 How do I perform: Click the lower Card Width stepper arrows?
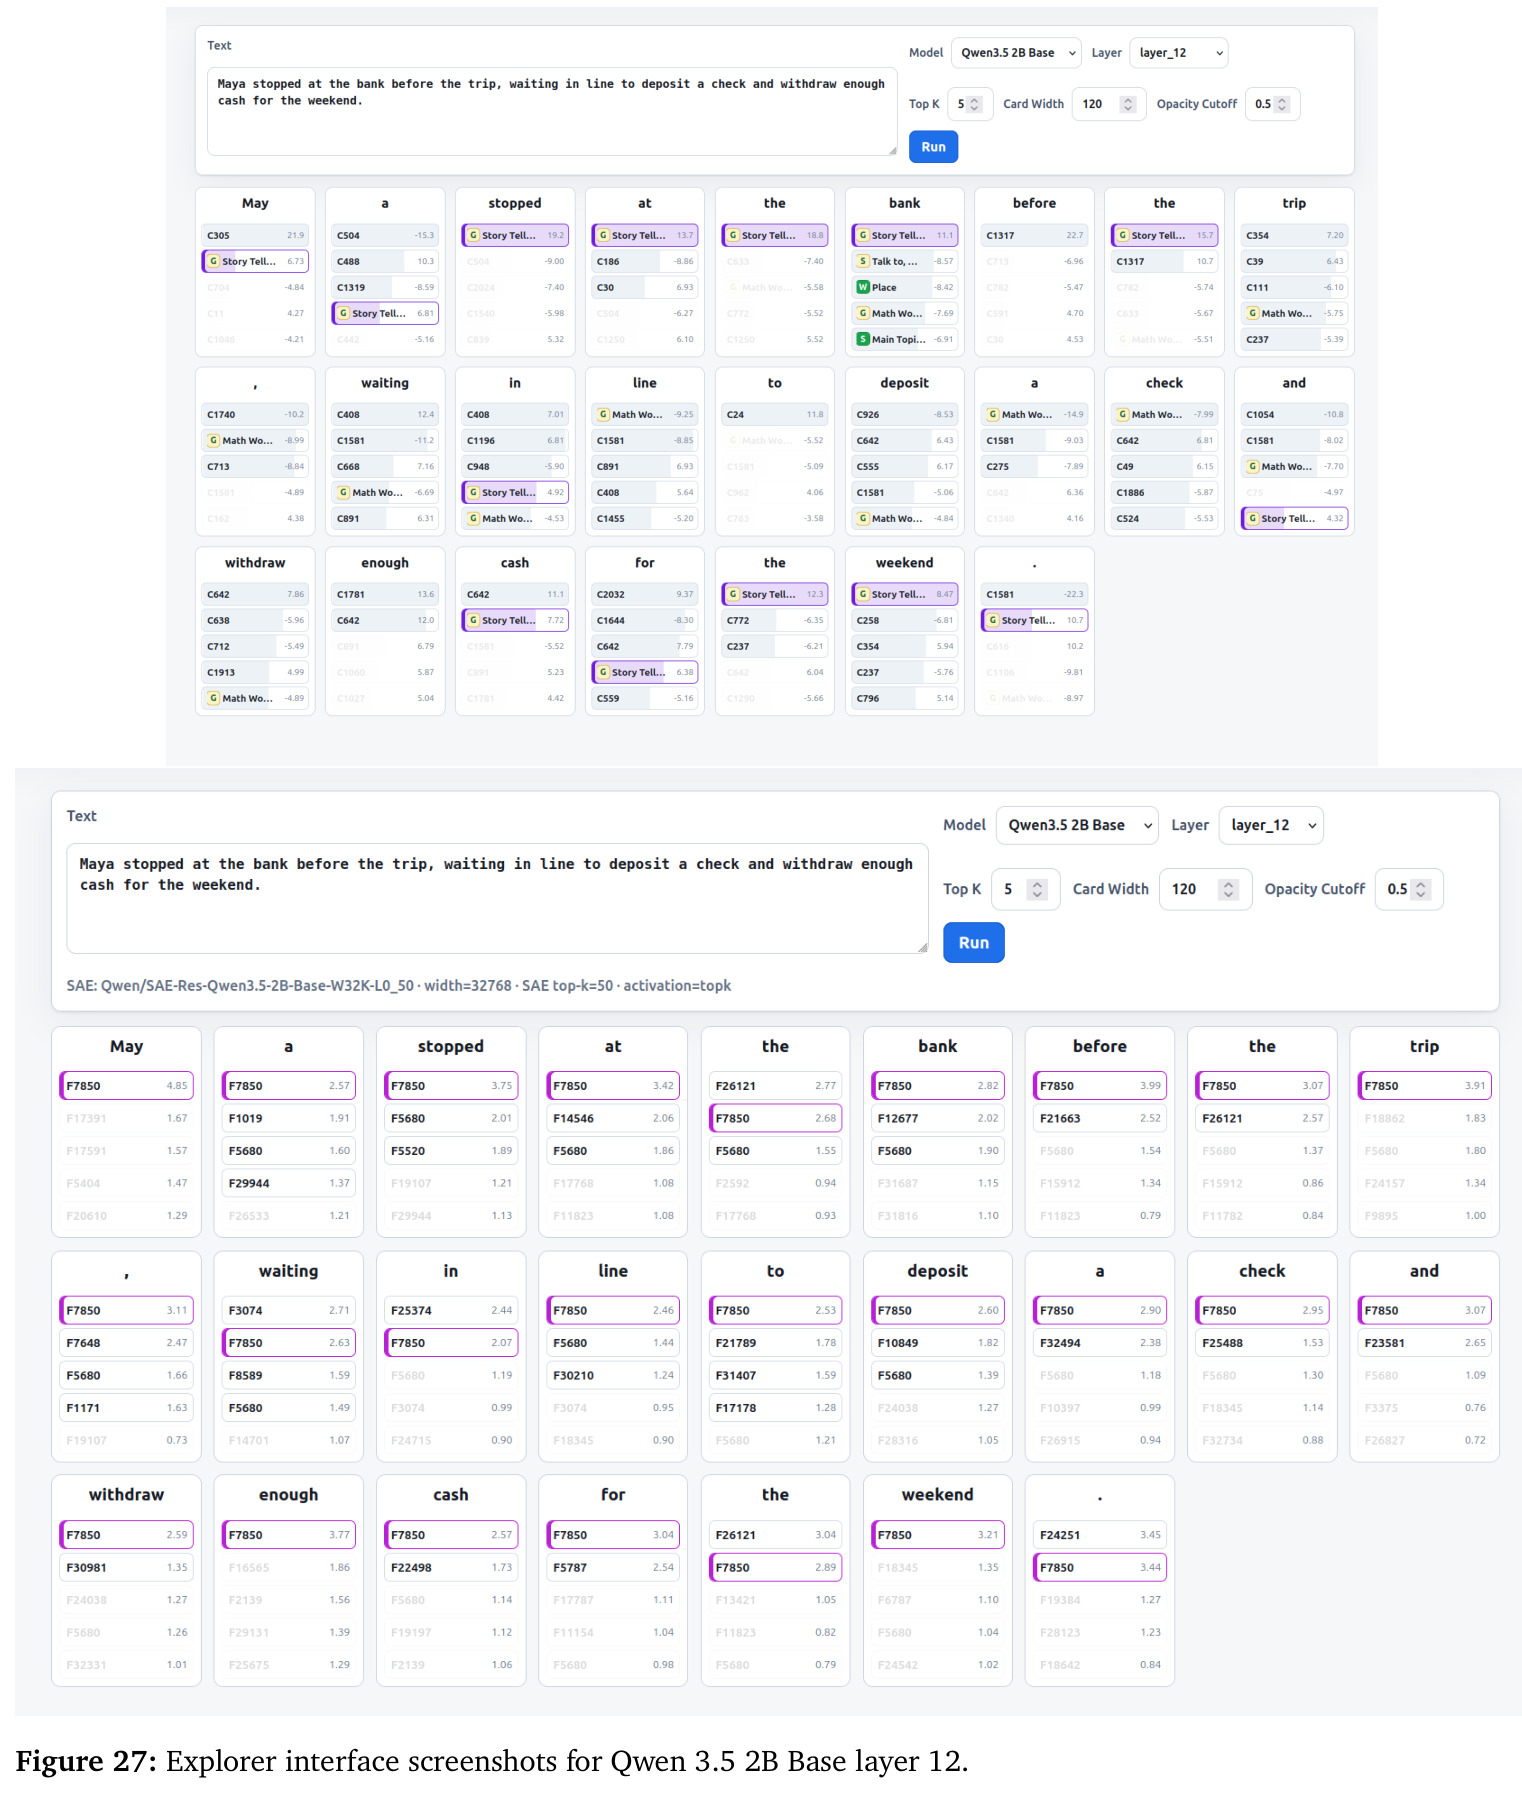1229,889
